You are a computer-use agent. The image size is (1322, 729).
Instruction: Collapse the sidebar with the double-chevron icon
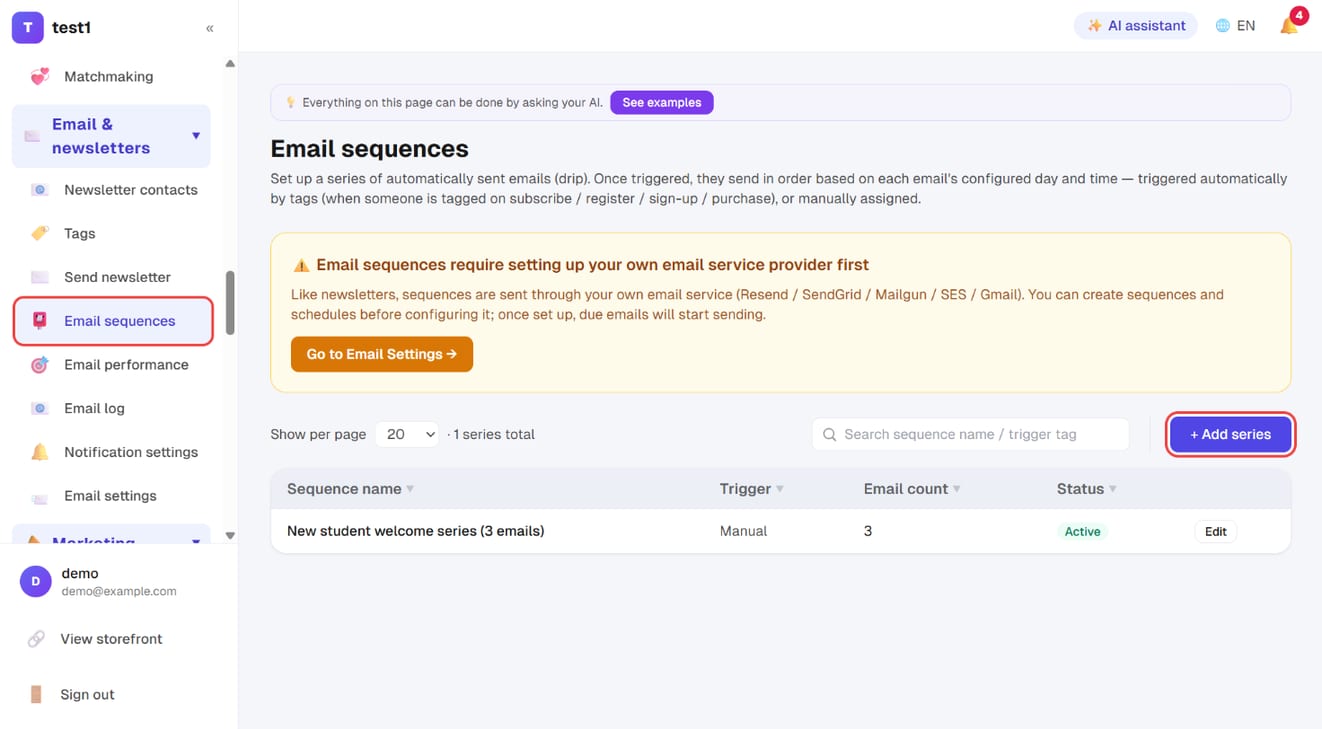(x=209, y=28)
